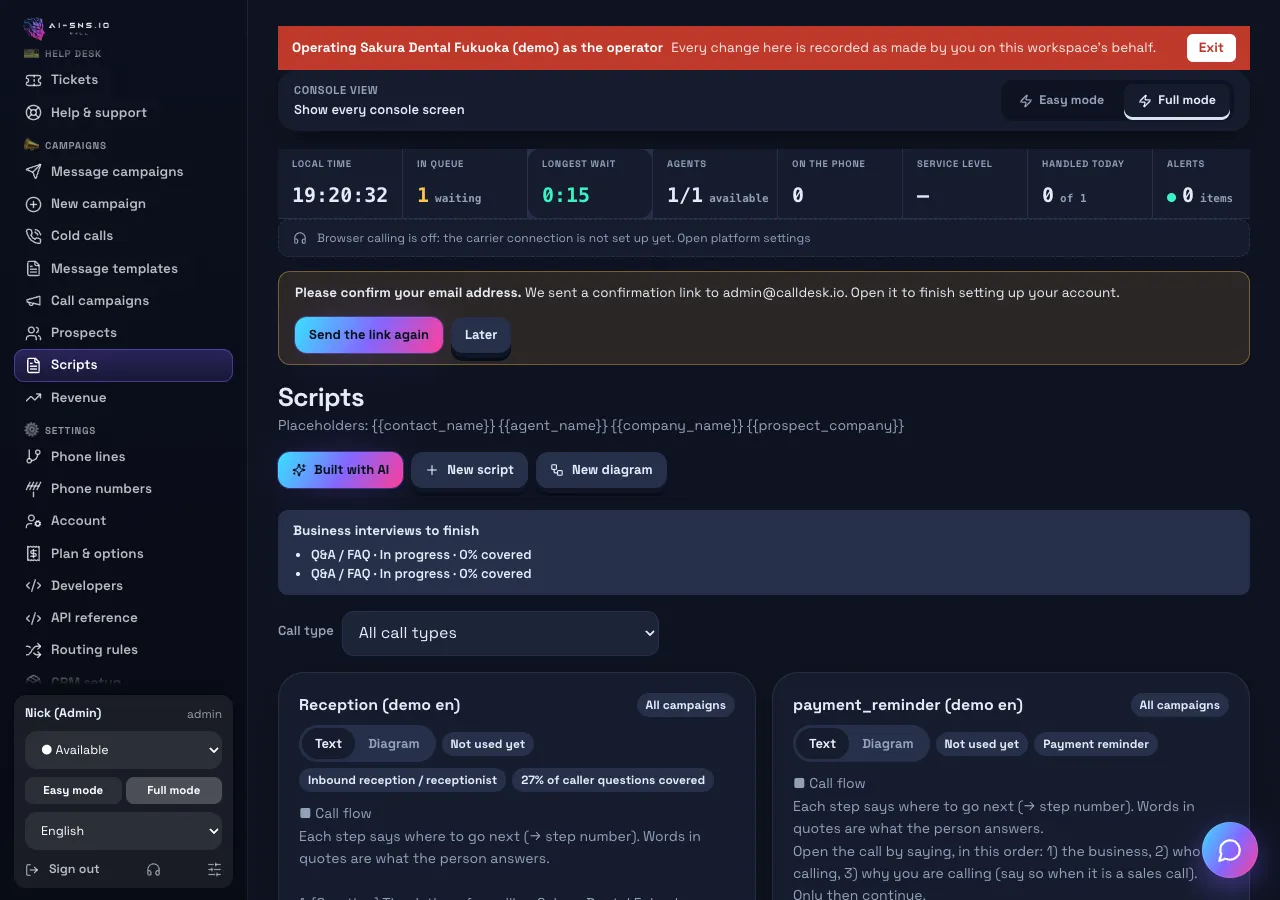Open API reference in the sidebar

pos(123,618)
